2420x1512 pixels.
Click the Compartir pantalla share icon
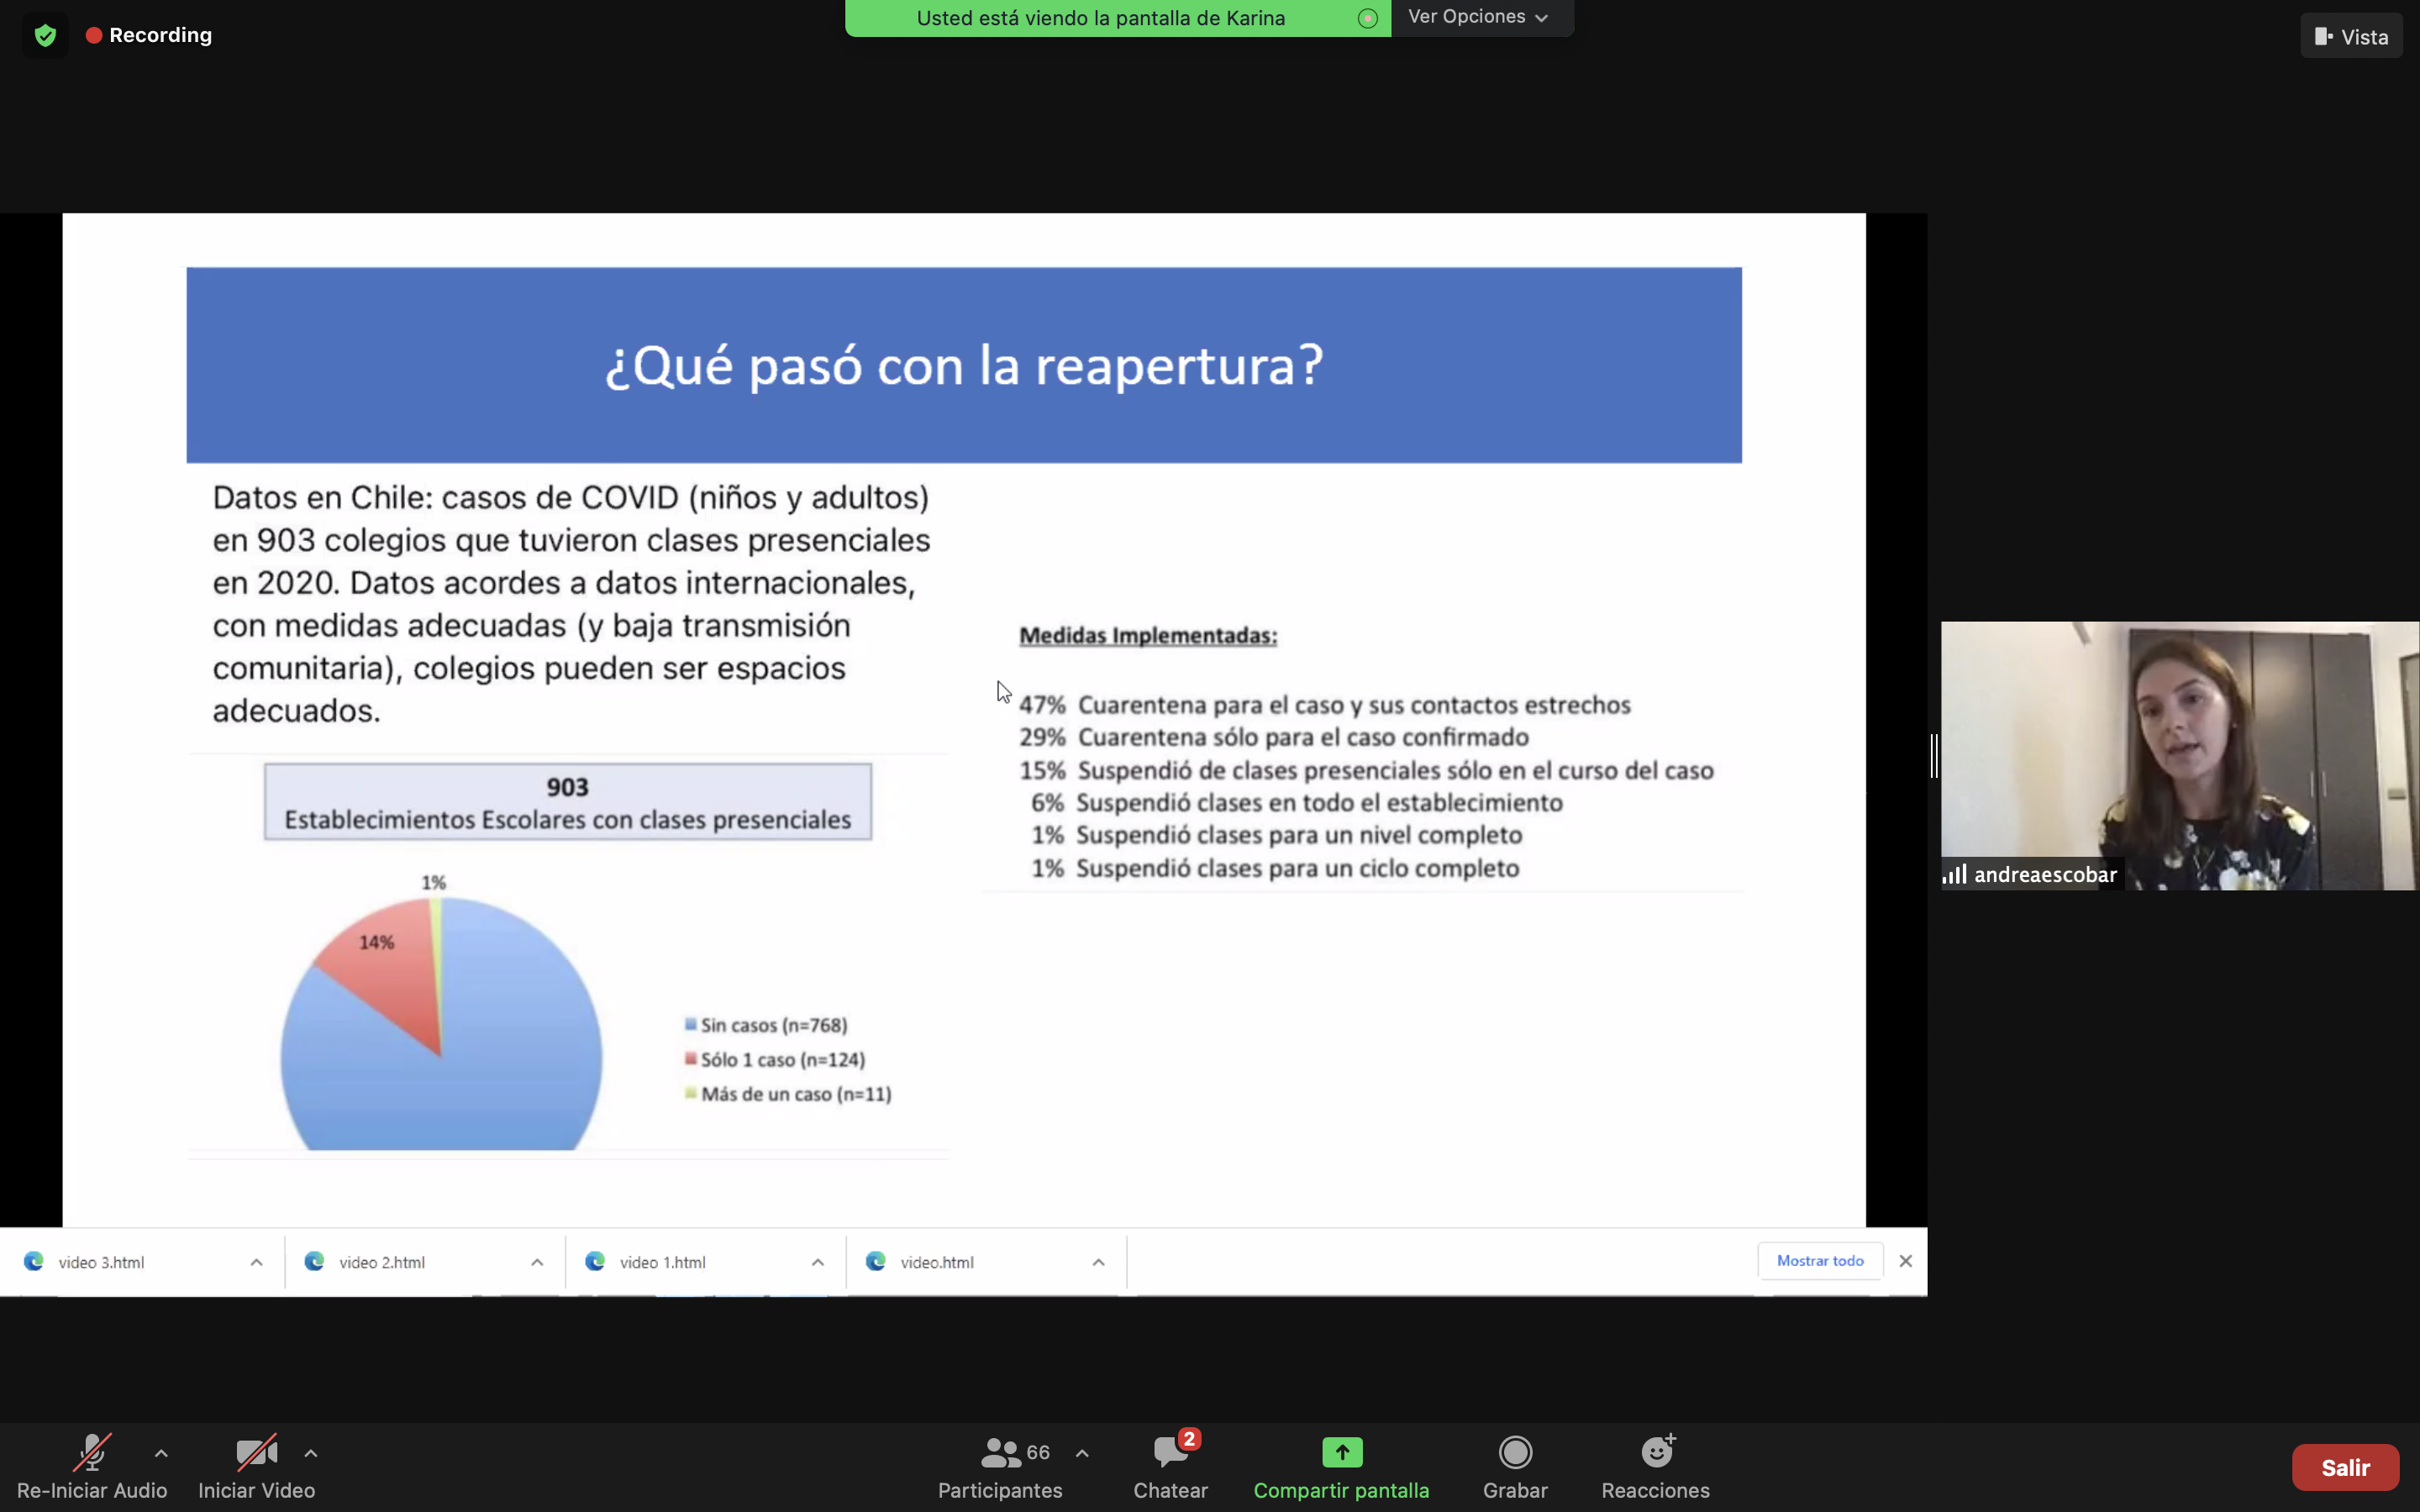[1342, 1452]
